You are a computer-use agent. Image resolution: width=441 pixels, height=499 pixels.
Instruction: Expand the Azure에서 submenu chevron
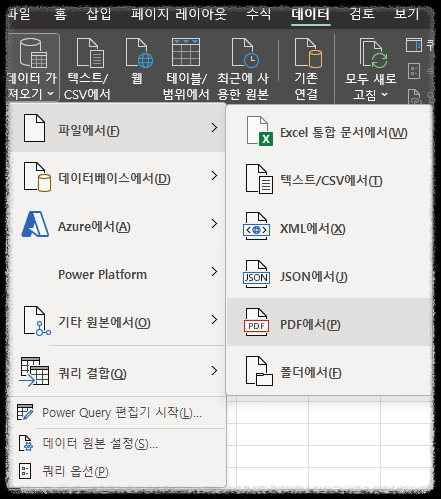[214, 224]
